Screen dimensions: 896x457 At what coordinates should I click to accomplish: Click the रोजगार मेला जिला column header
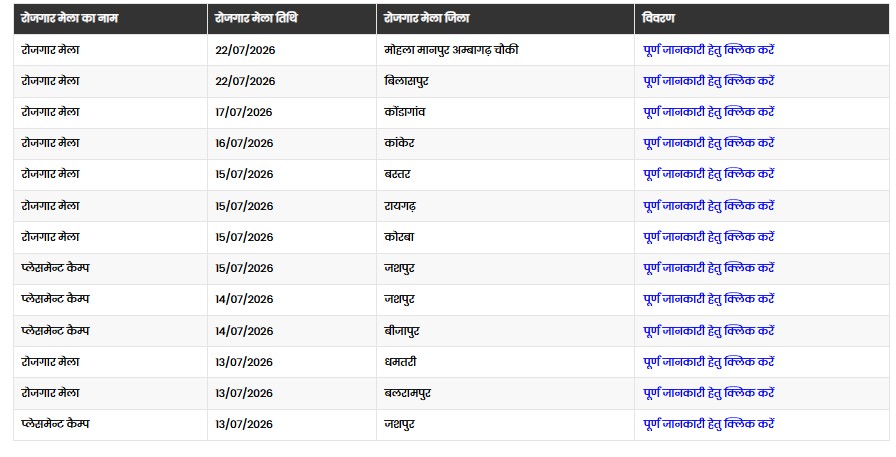(505, 19)
